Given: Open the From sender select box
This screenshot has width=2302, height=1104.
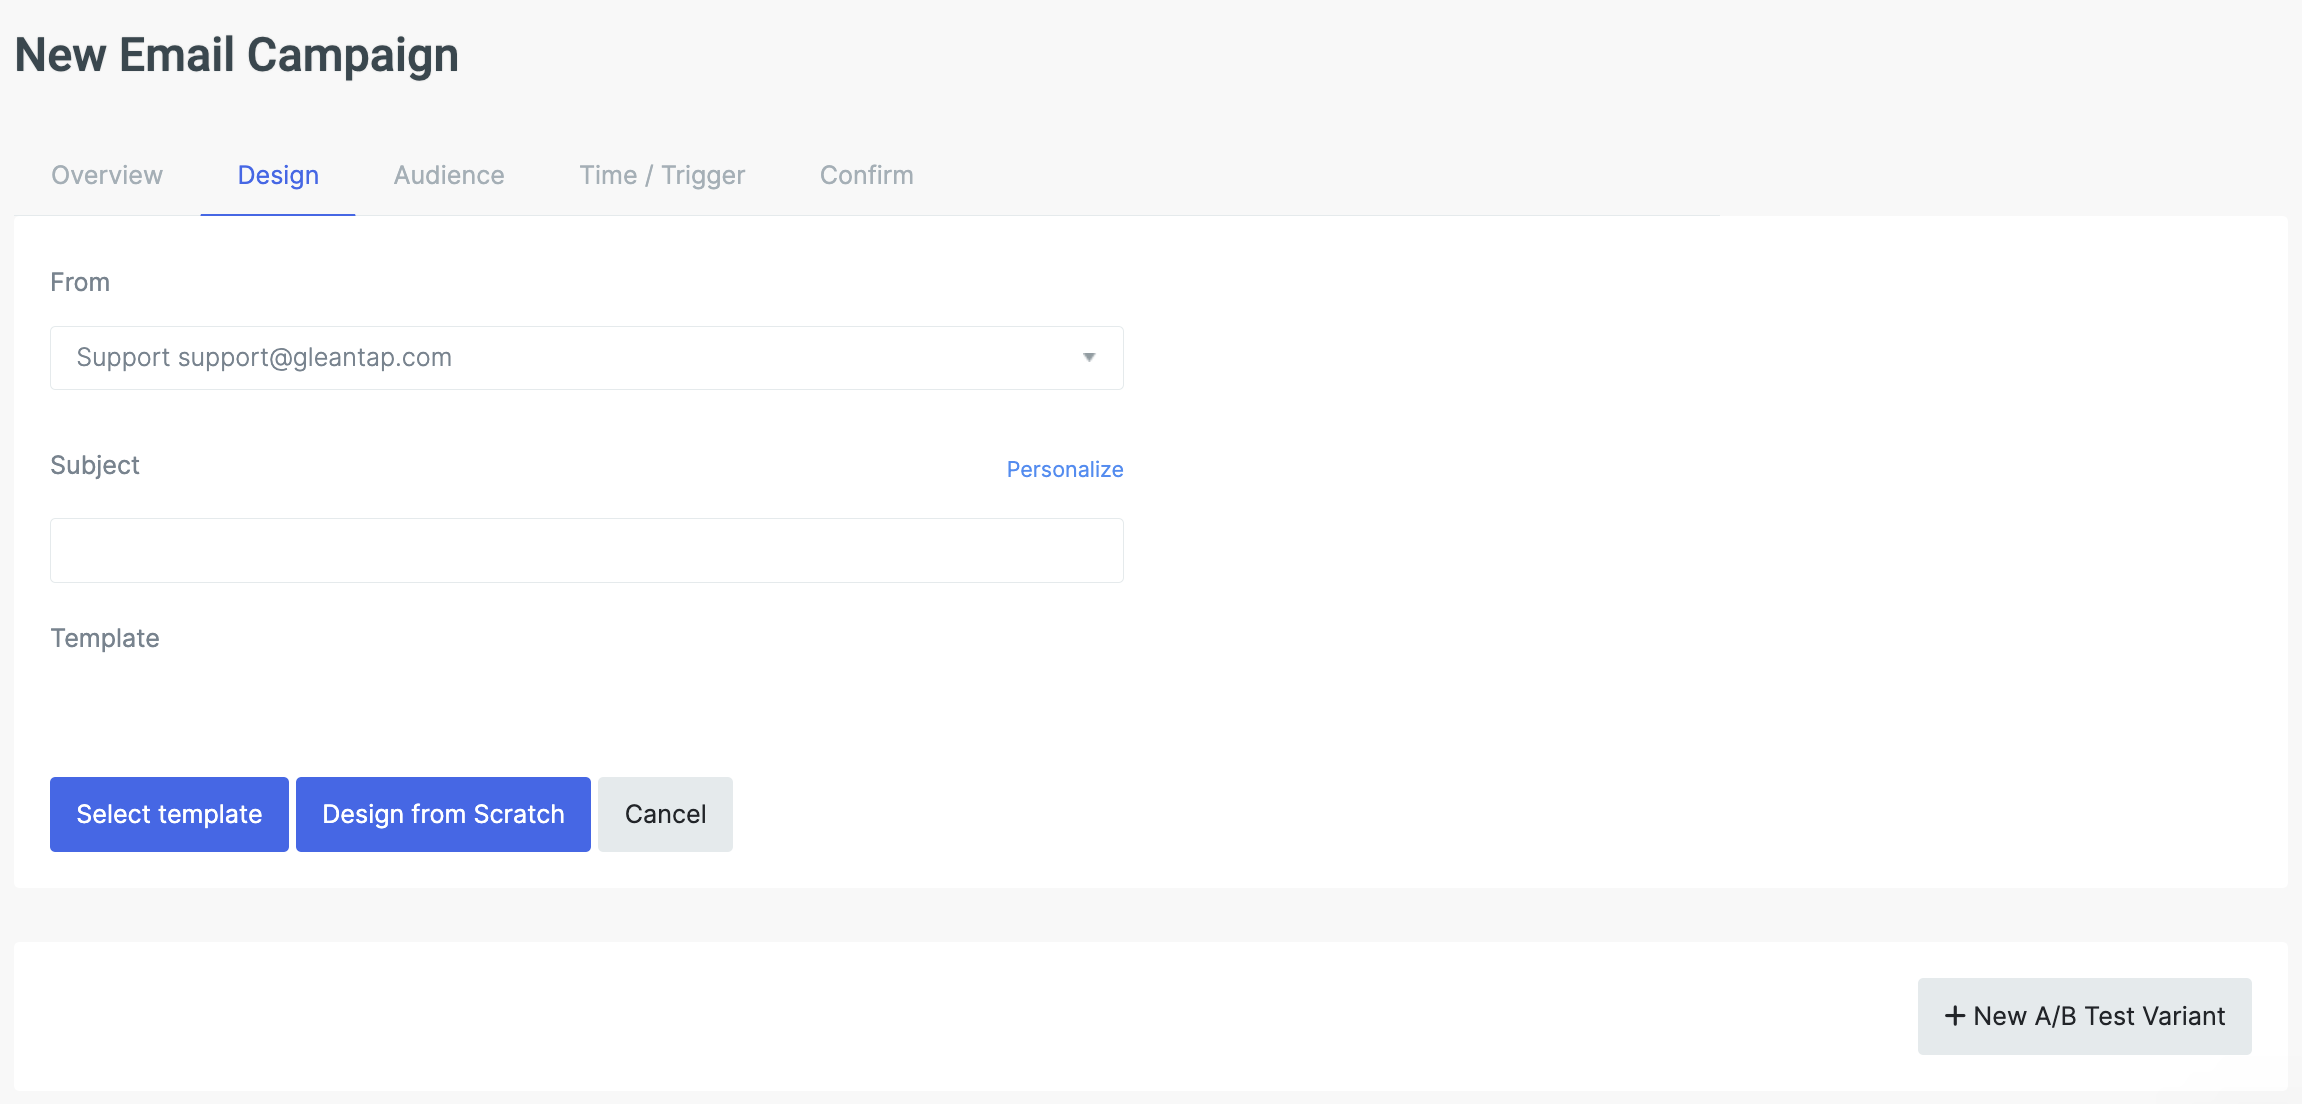Looking at the screenshot, I should (x=586, y=358).
